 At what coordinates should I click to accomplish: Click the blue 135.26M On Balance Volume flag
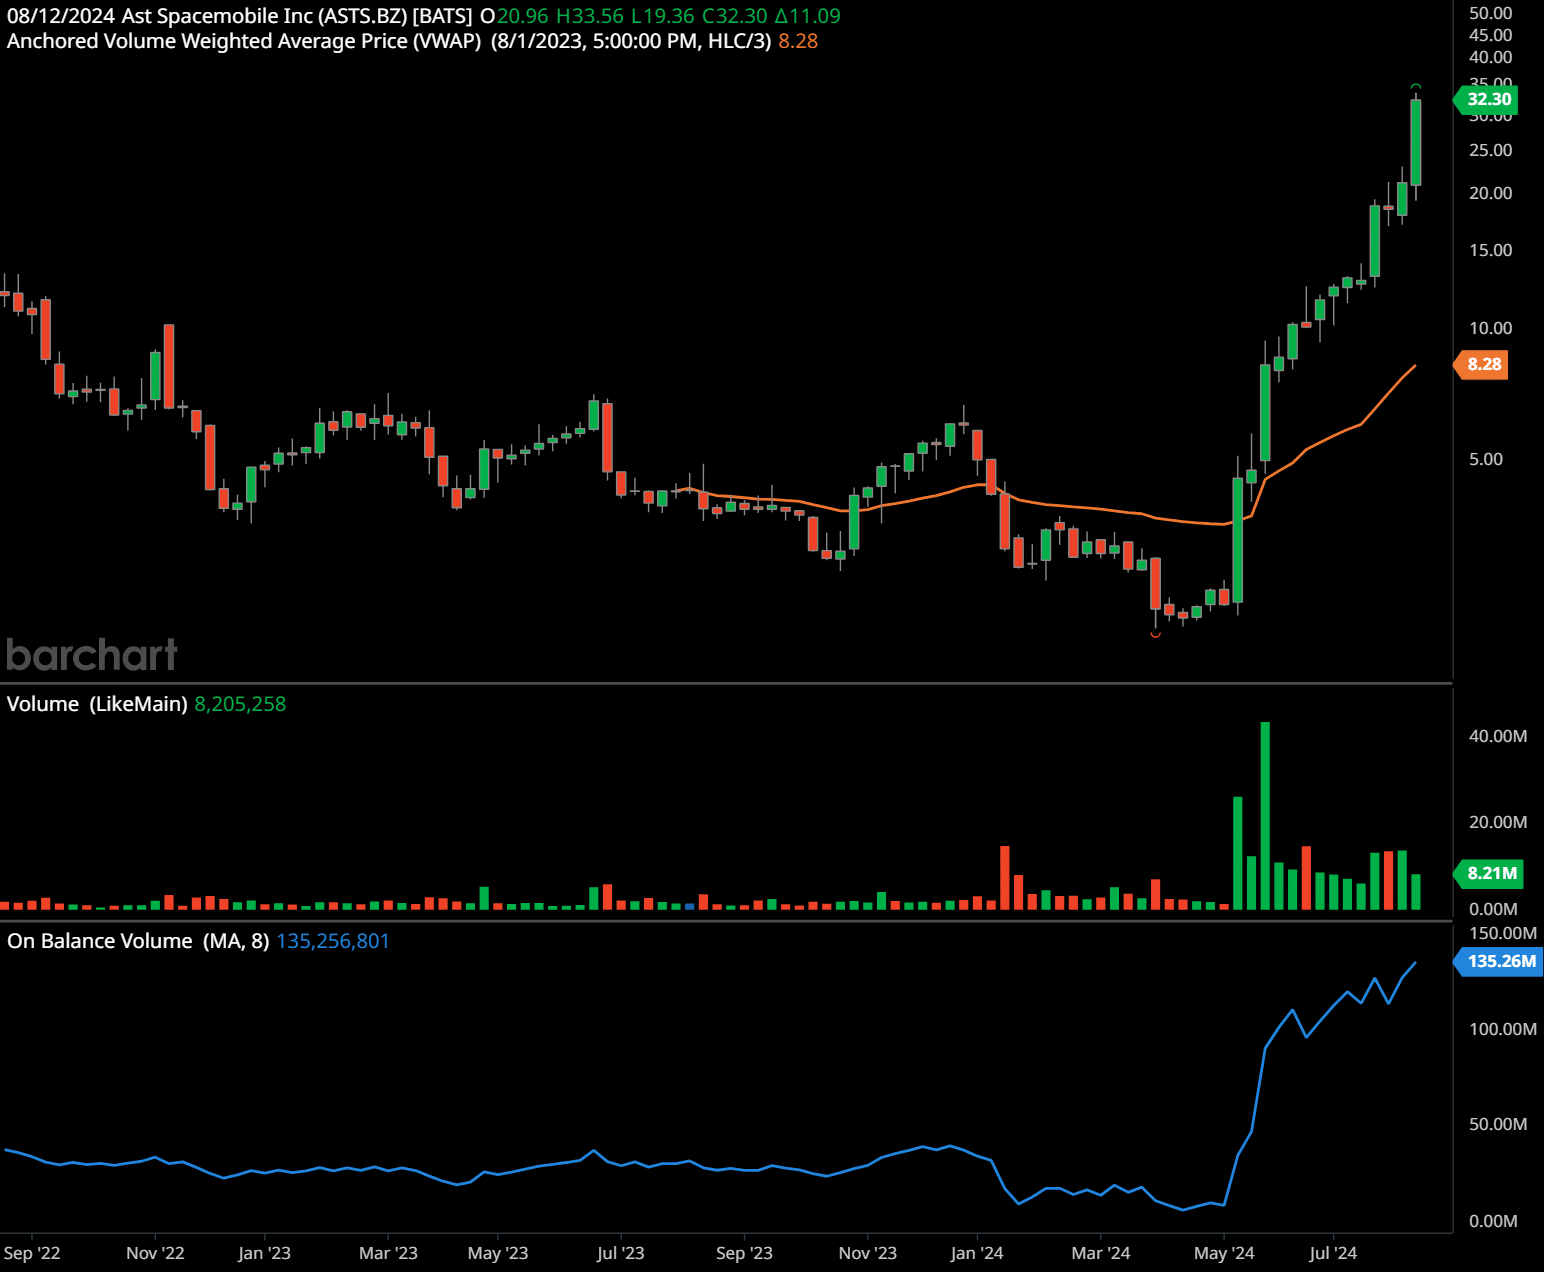click(1500, 961)
